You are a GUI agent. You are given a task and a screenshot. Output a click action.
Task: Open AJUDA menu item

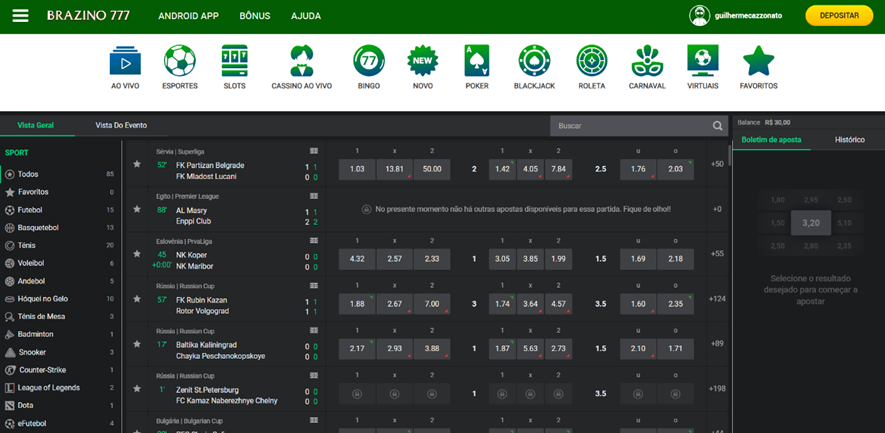click(306, 16)
